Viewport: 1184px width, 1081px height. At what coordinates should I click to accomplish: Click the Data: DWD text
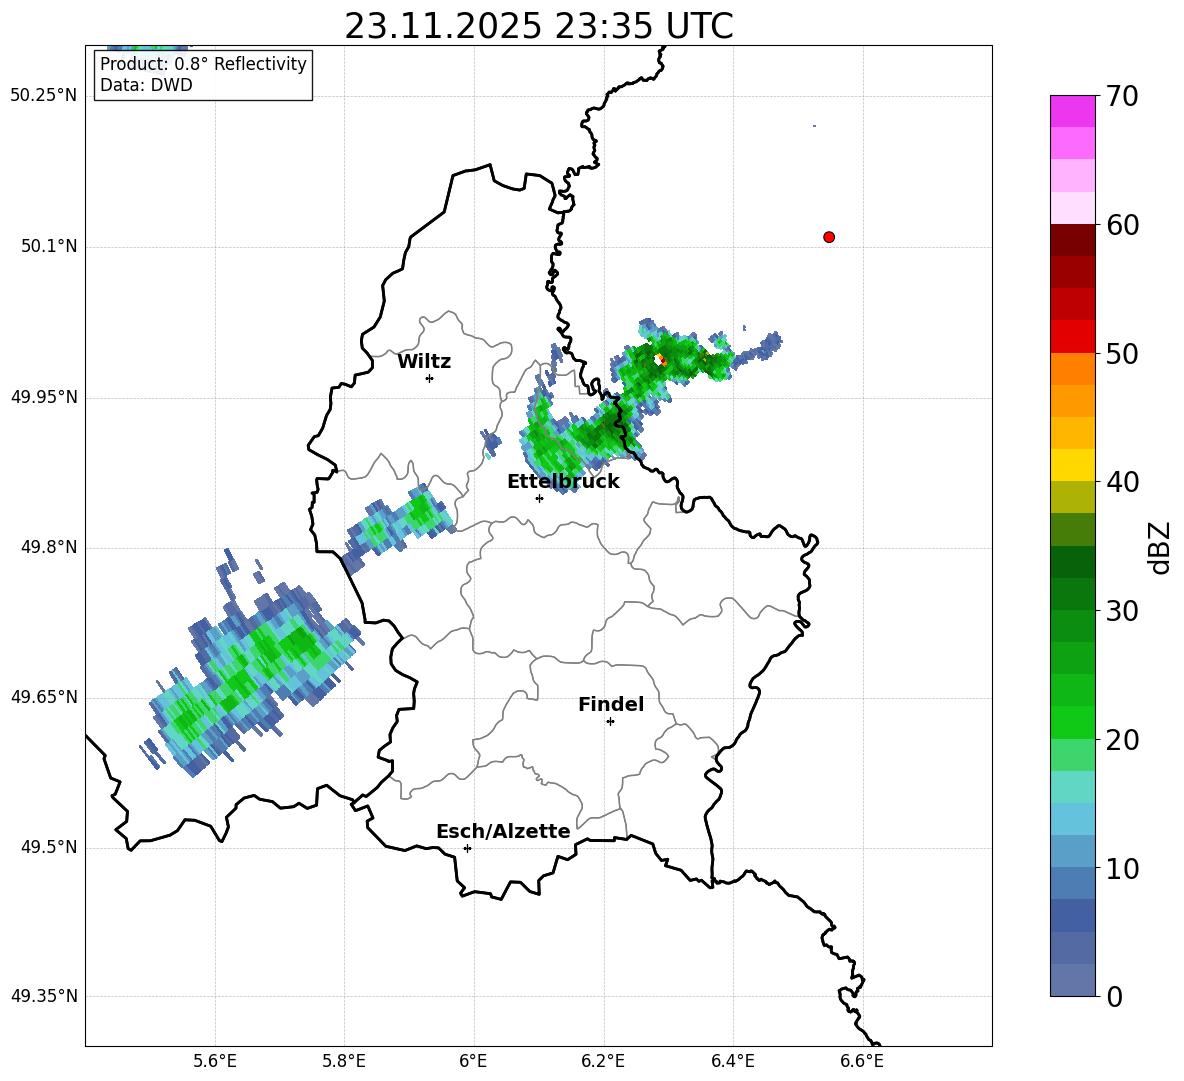[x=146, y=85]
